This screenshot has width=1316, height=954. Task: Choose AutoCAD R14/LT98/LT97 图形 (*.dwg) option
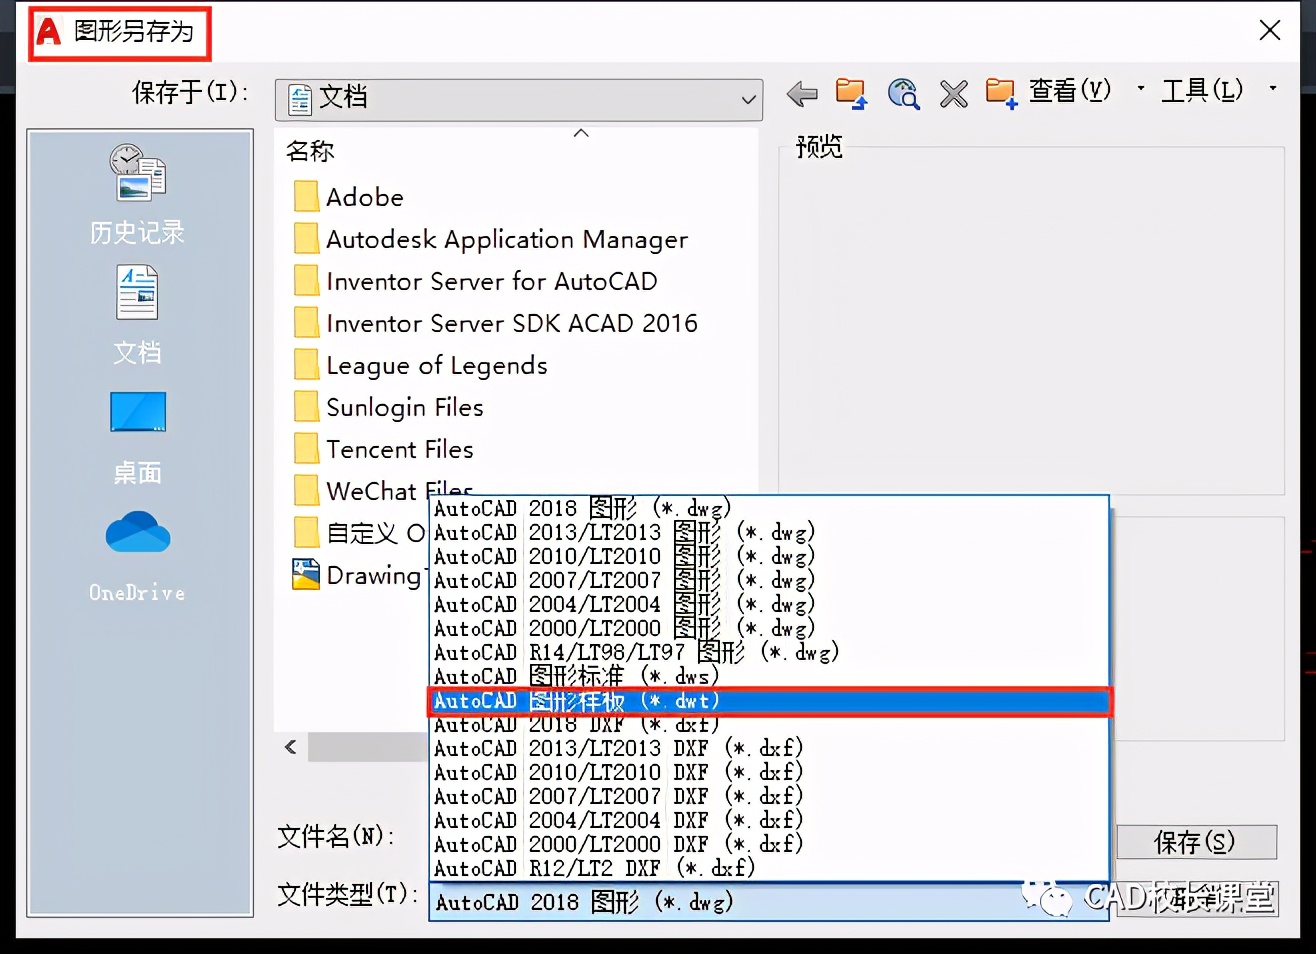tap(768, 652)
